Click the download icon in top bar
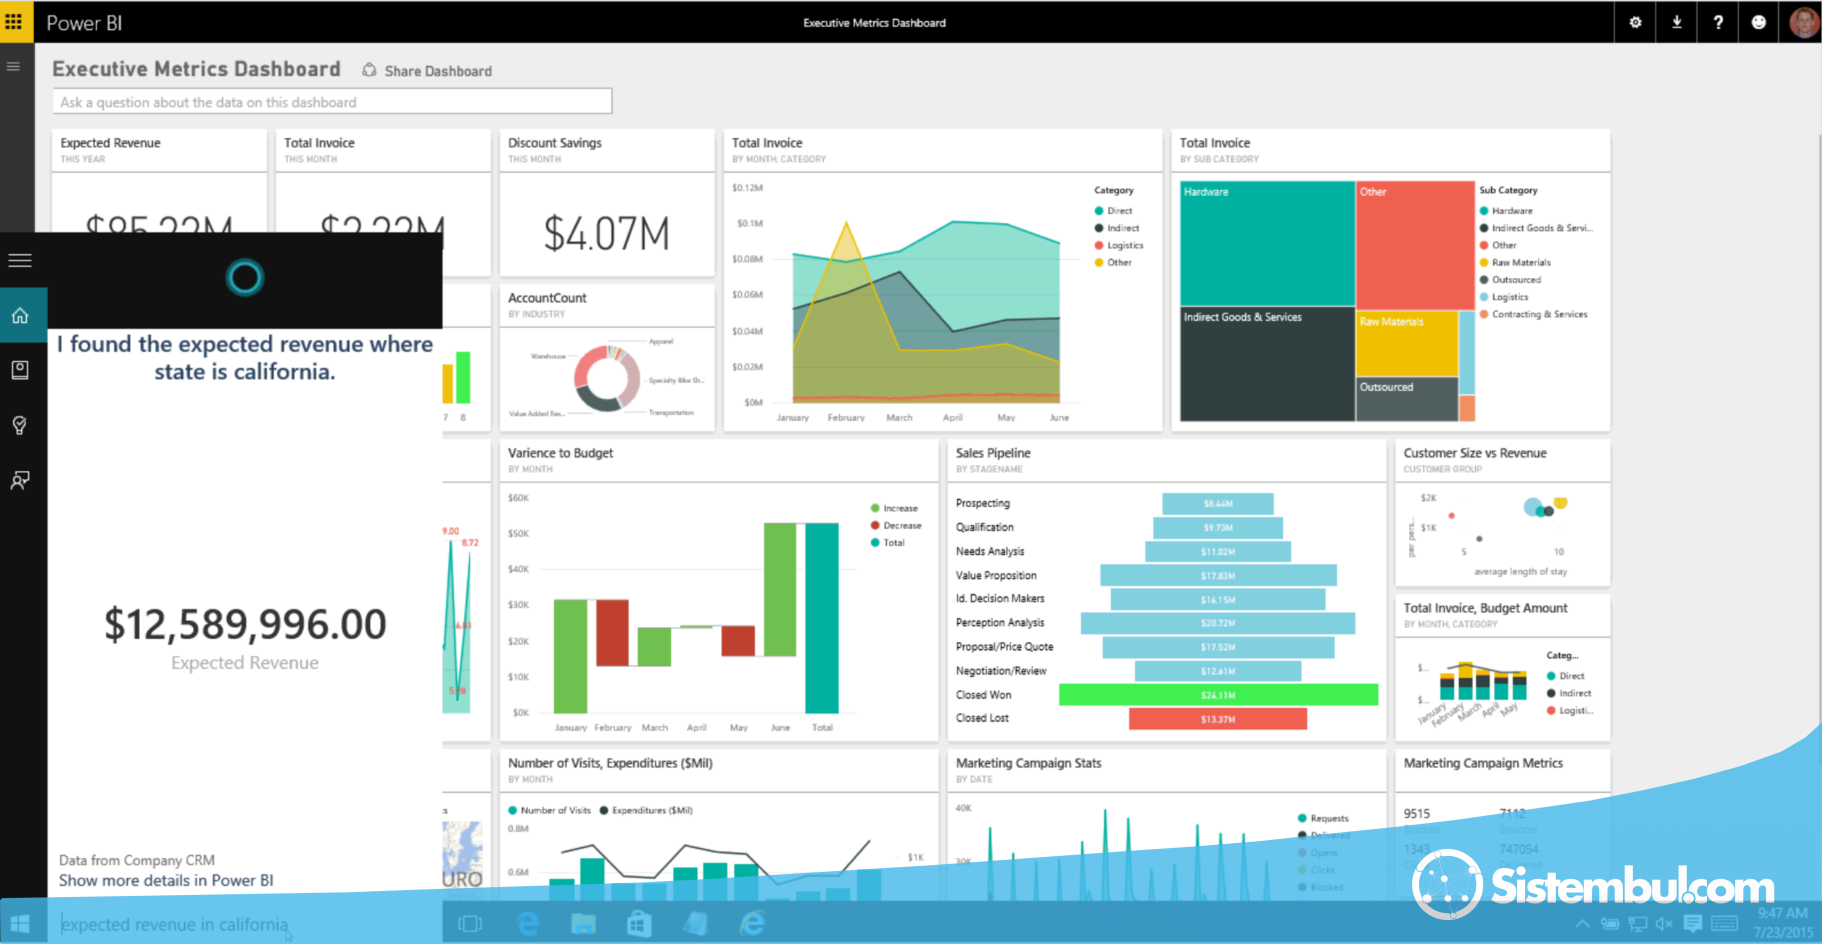Image resolution: width=1822 pixels, height=944 pixels. [x=1677, y=22]
